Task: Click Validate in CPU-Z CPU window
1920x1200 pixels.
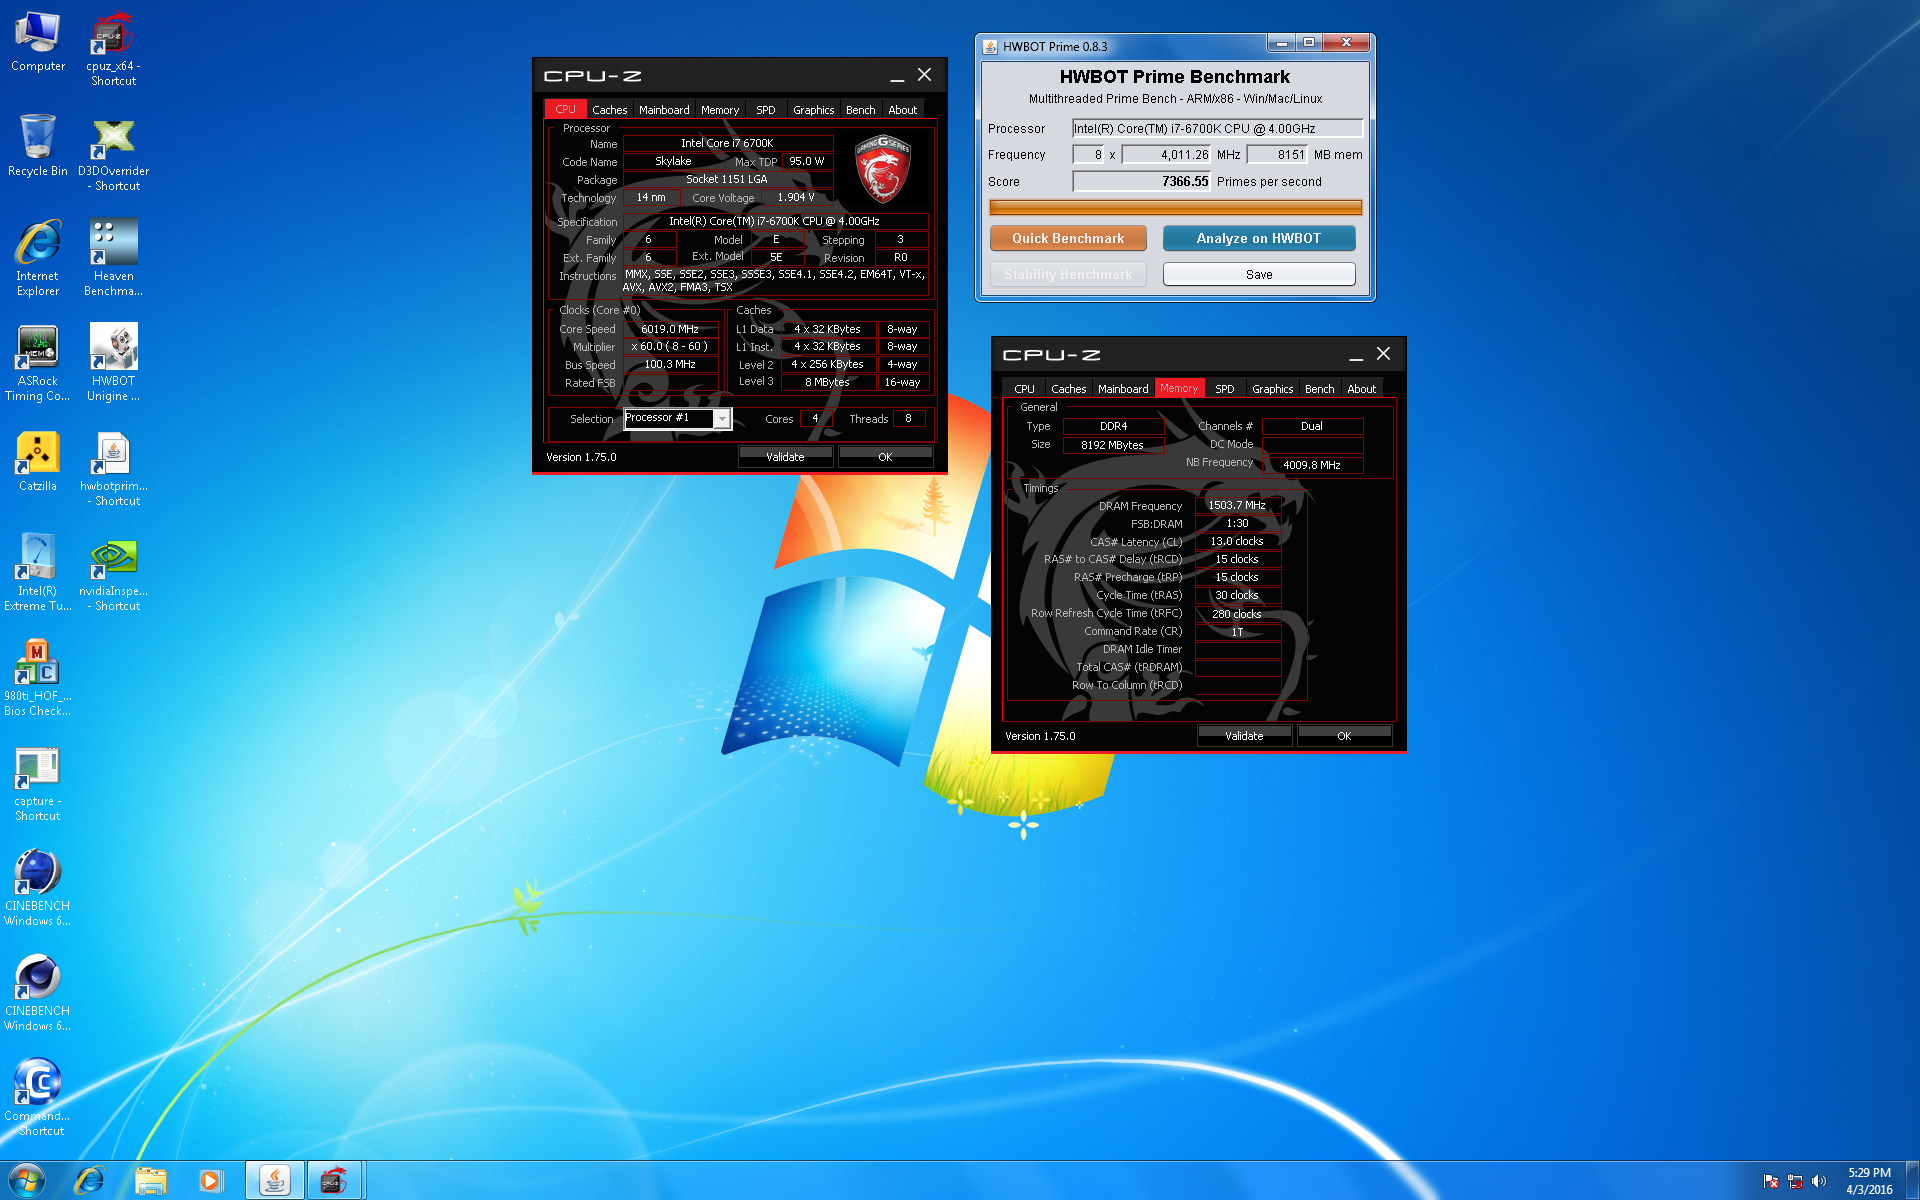Action: pyautogui.click(x=785, y=457)
